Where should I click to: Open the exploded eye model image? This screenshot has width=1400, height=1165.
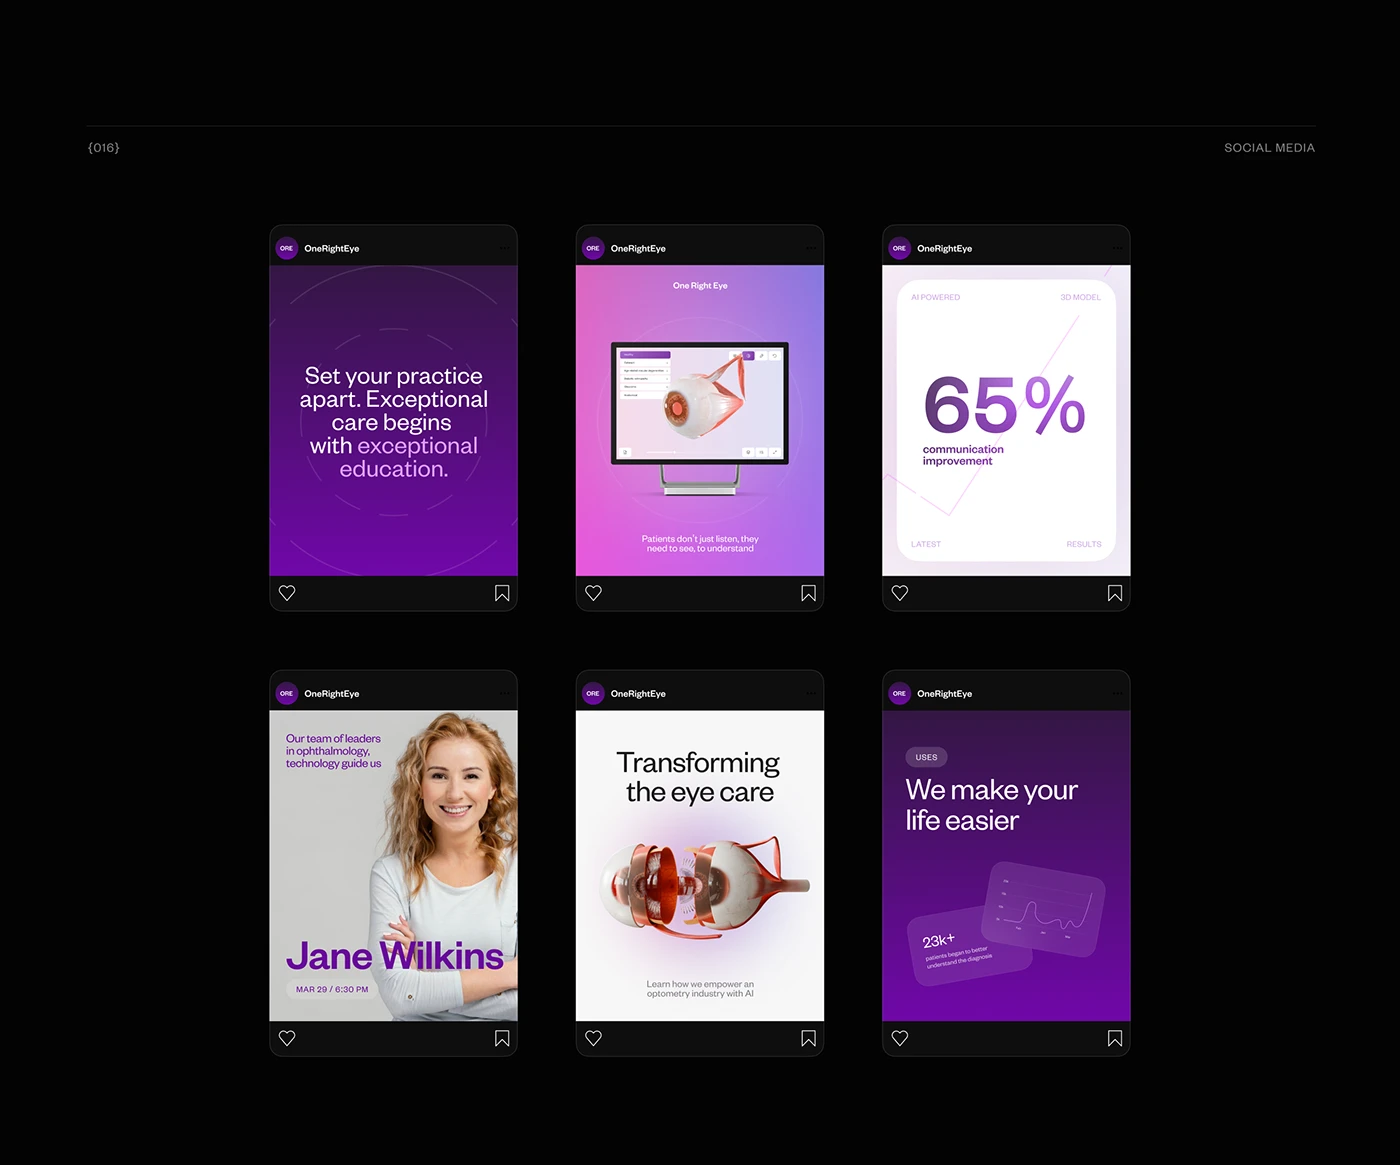coord(704,886)
